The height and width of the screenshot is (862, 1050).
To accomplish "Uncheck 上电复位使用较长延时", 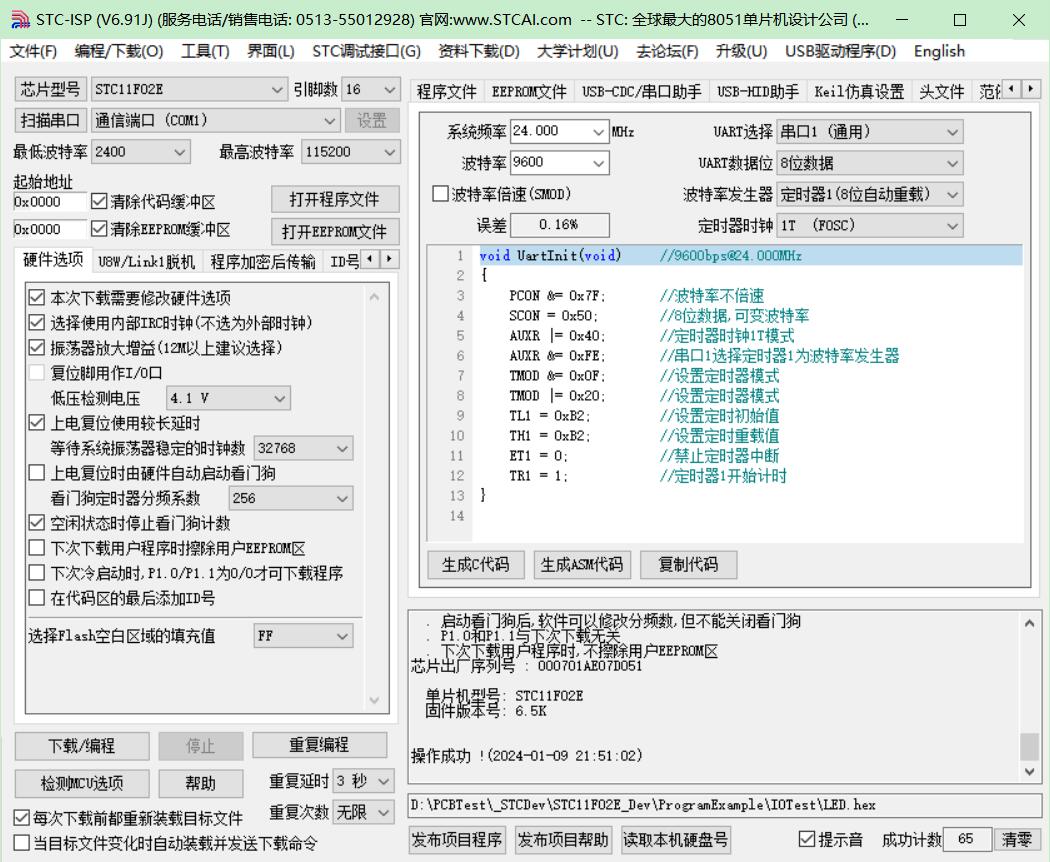I will (37, 423).
